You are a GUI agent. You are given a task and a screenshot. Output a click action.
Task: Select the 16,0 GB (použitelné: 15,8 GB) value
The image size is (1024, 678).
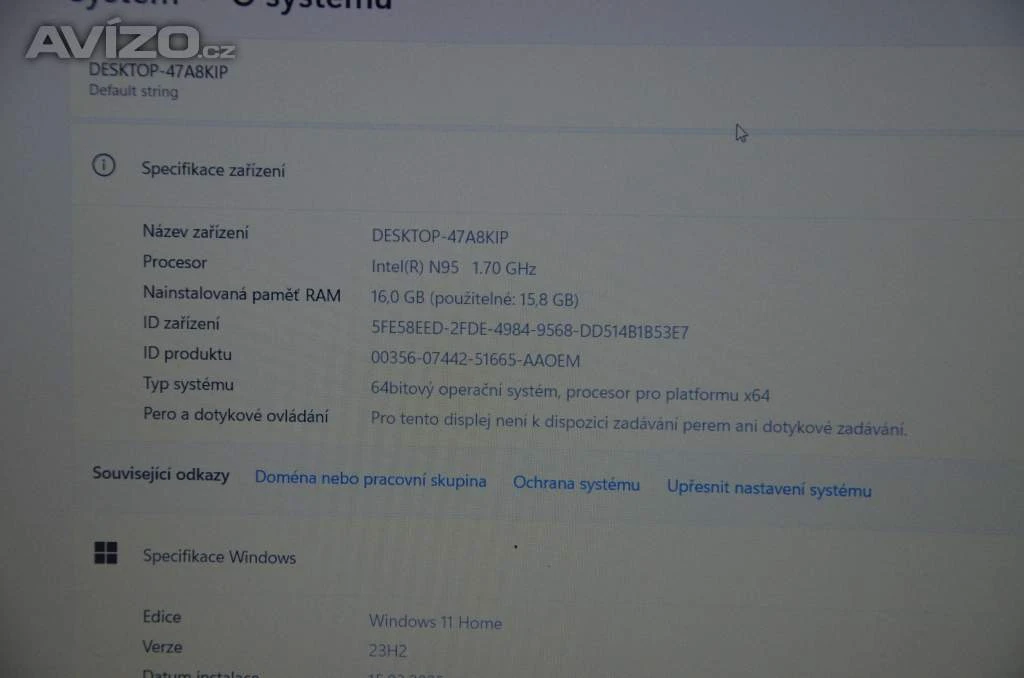coord(475,299)
